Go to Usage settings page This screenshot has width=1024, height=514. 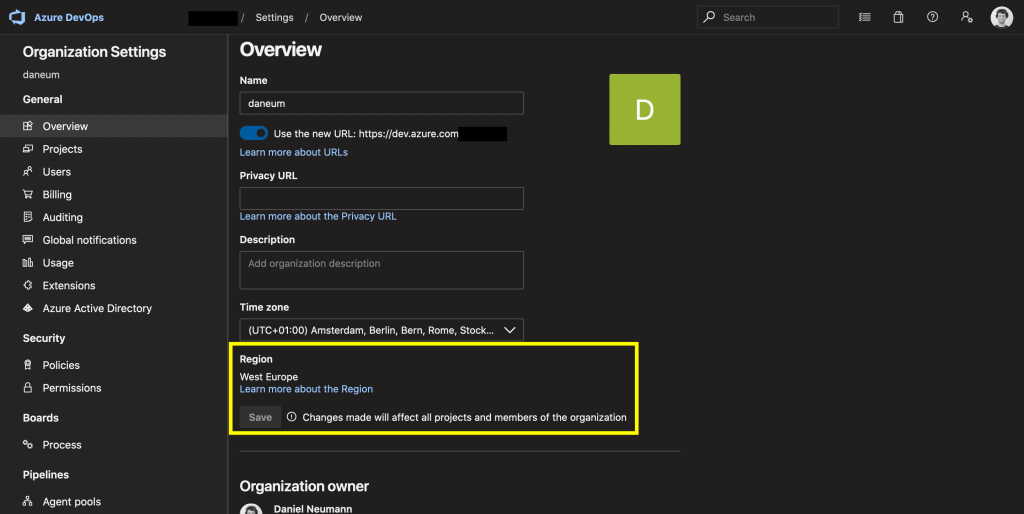coord(58,263)
